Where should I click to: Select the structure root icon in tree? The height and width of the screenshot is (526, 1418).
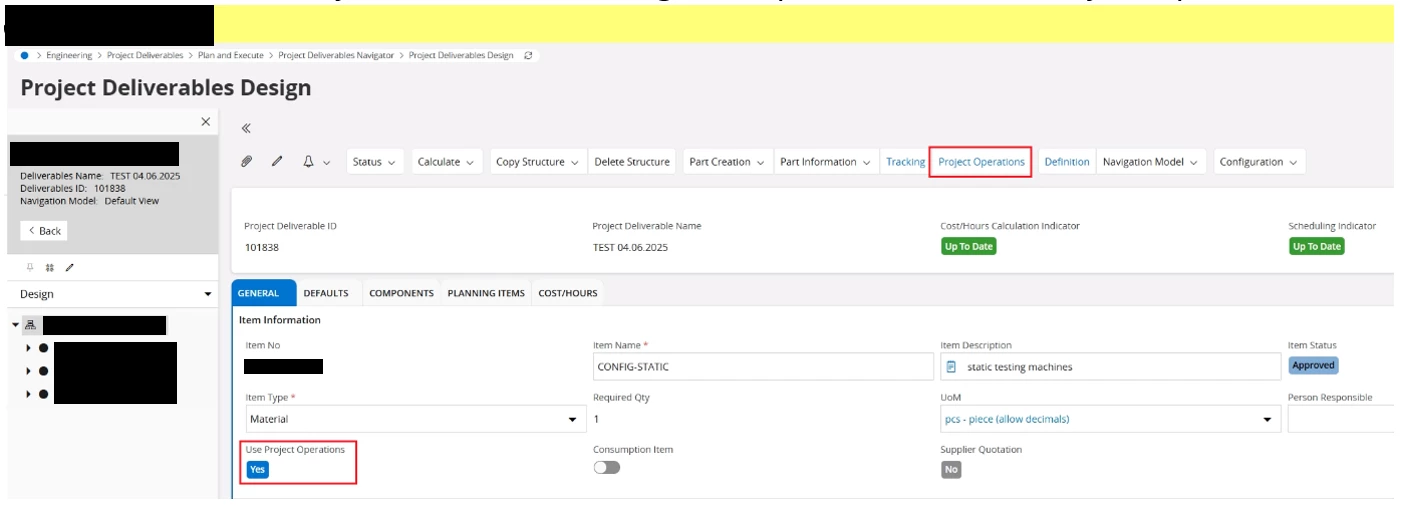click(31, 325)
